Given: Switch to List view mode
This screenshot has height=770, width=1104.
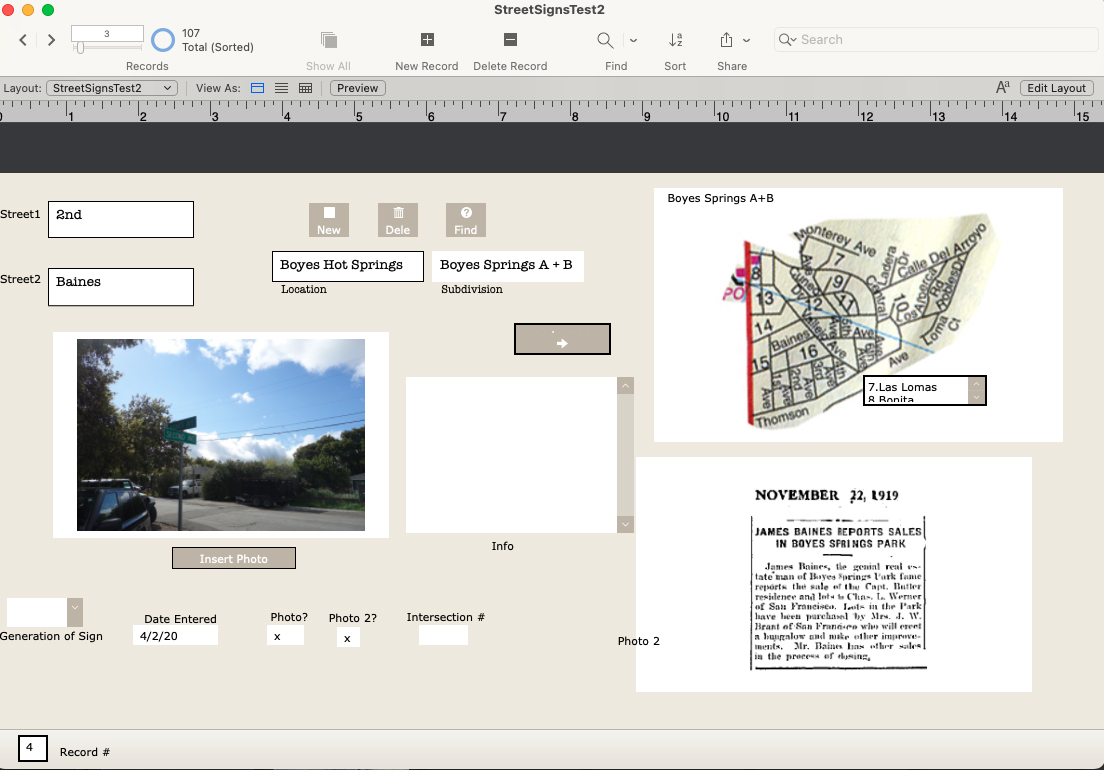Looking at the screenshot, I should [x=281, y=88].
